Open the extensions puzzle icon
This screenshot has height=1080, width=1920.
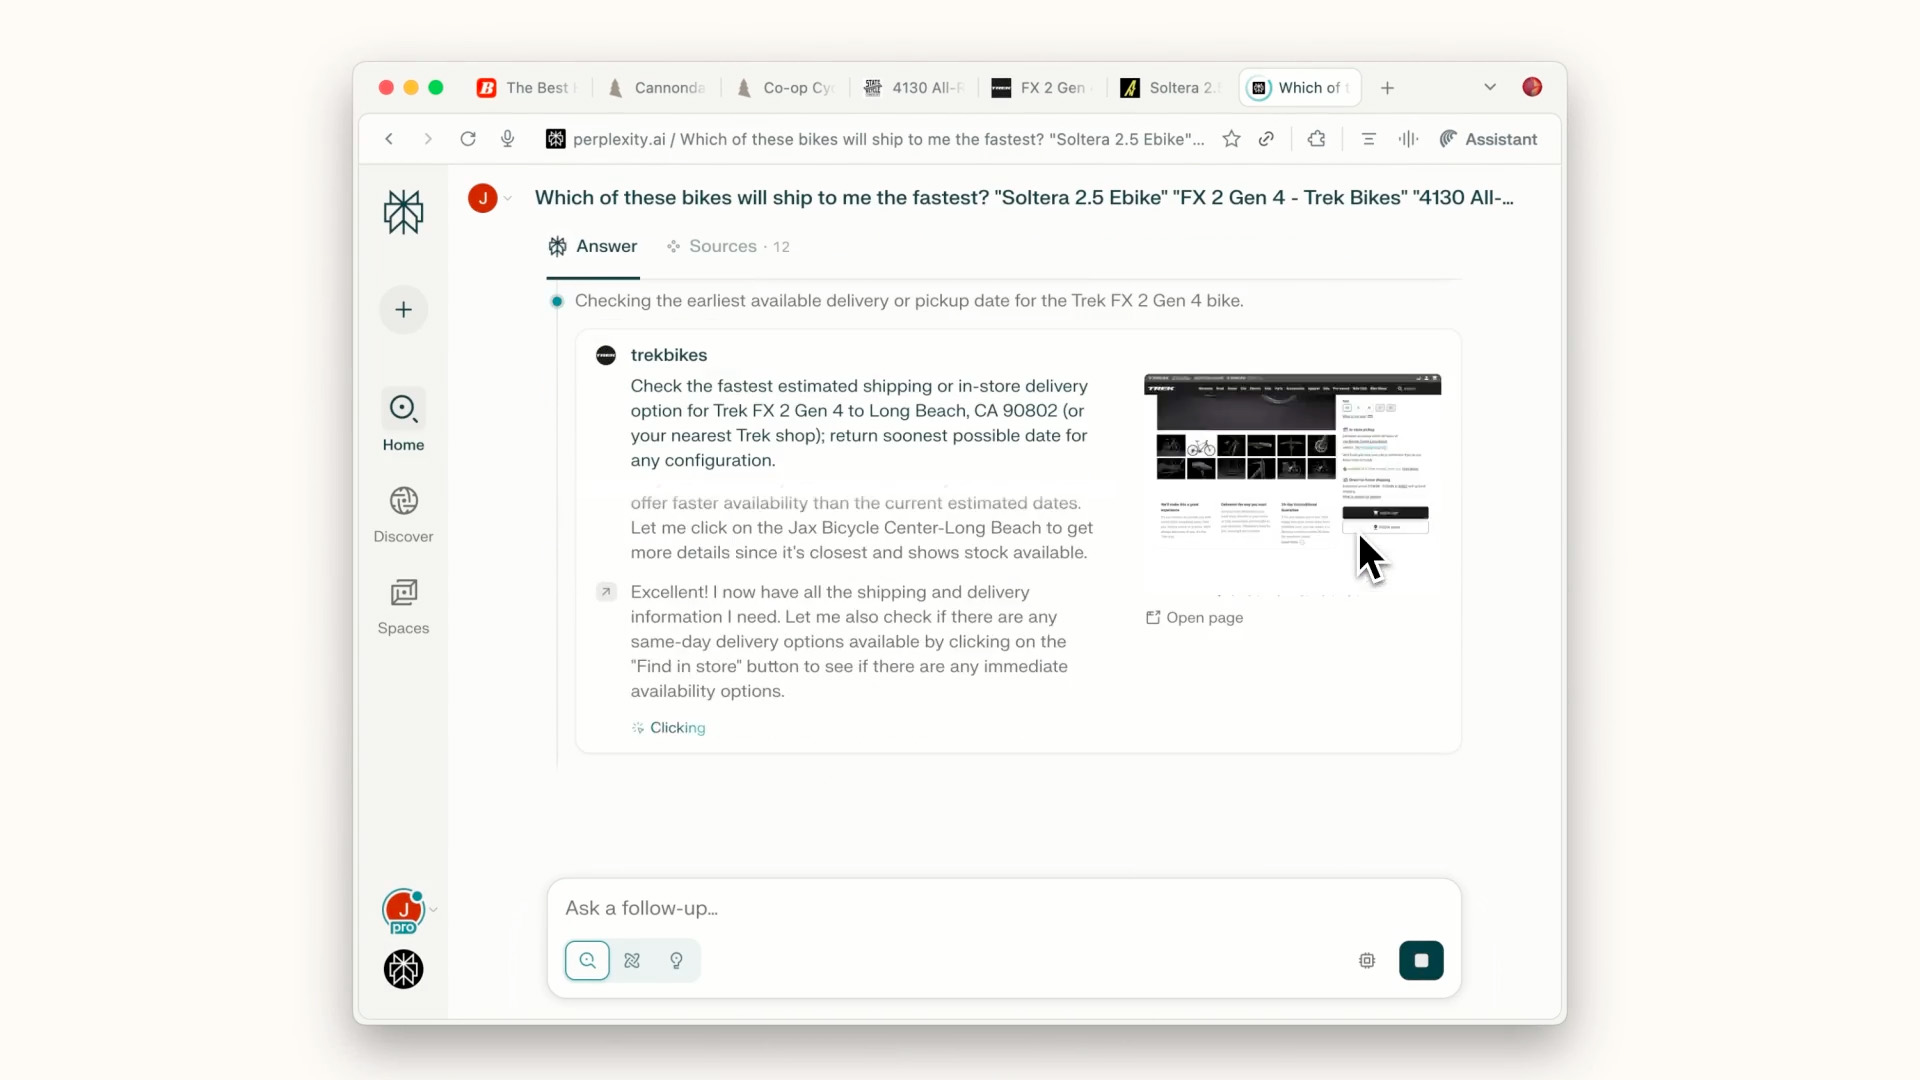[x=1316, y=139]
